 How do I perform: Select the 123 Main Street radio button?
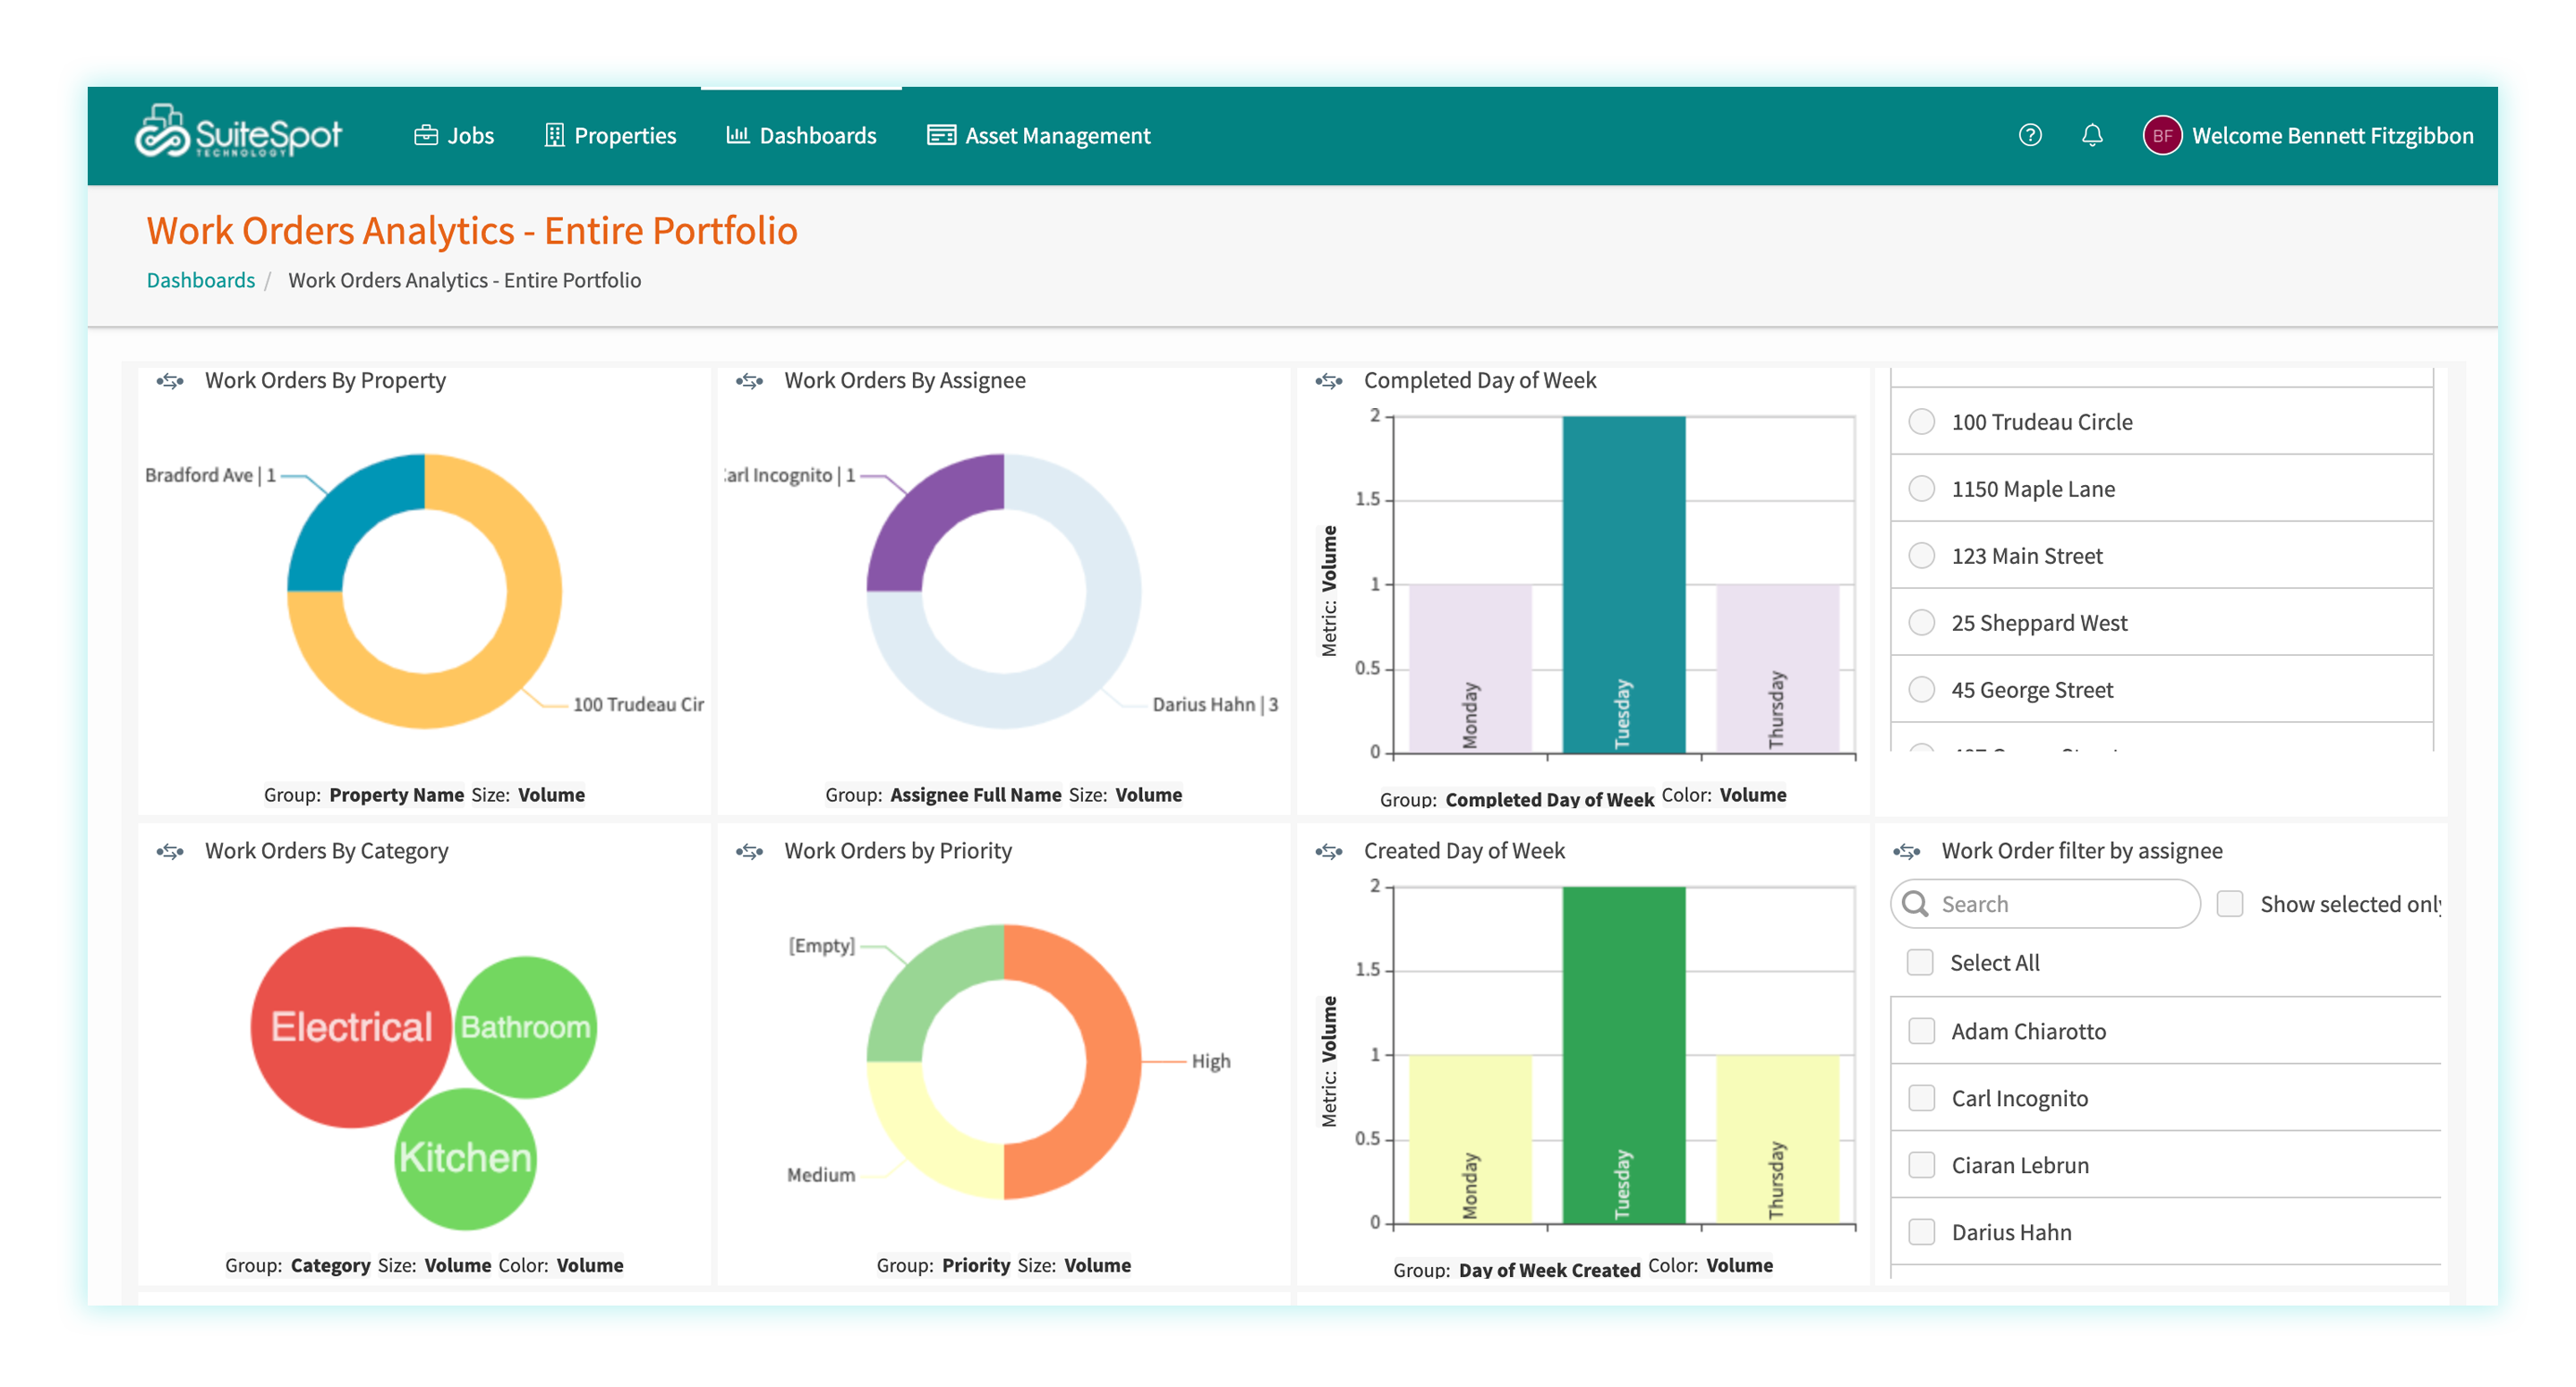1920,555
